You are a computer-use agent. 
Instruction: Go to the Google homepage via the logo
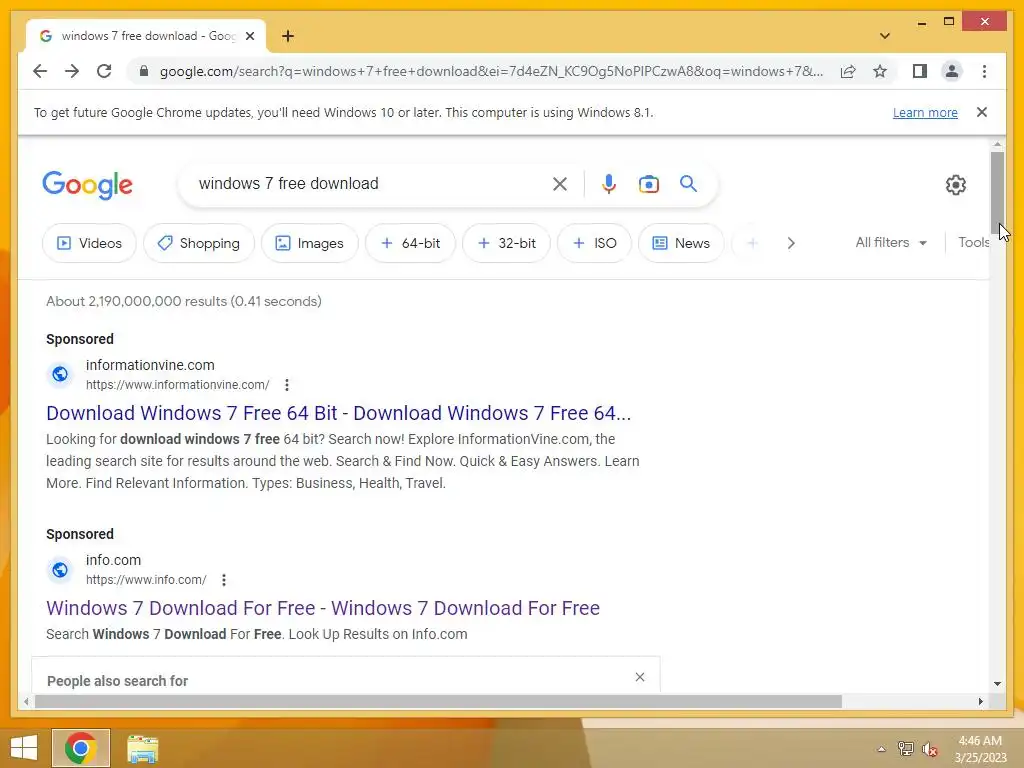pos(88,185)
